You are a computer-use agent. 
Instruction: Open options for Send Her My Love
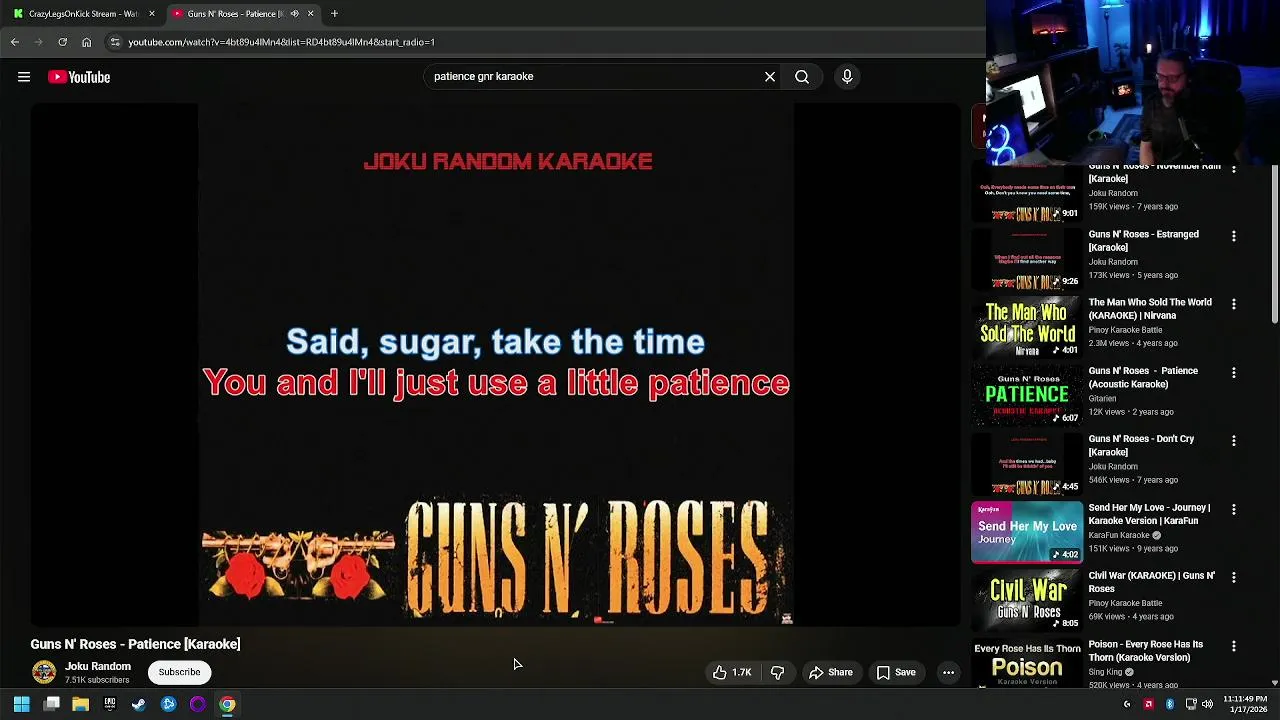click(x=1233, y=509)
